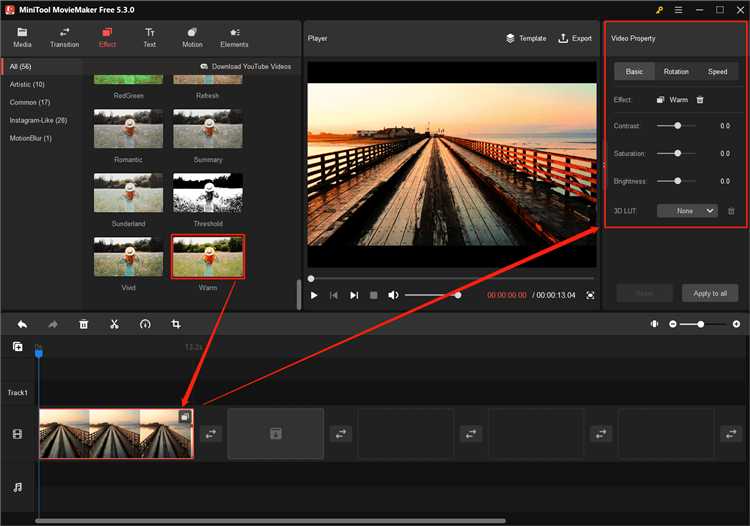This screenshot has height=526, width=750.
Task: Switch to the Basic property tab
Action: point(634,71)
